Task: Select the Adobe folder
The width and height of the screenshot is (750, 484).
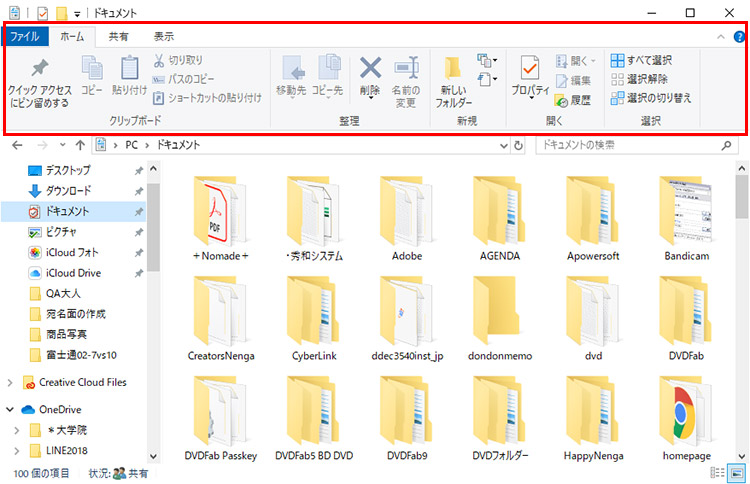Action: click(407, 219)
